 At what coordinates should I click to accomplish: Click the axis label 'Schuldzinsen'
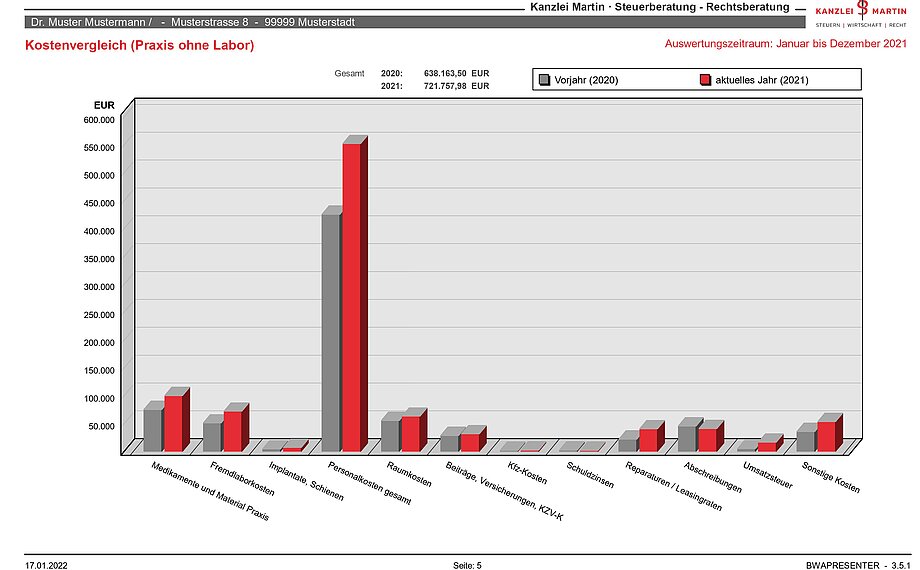coord(590,475)
